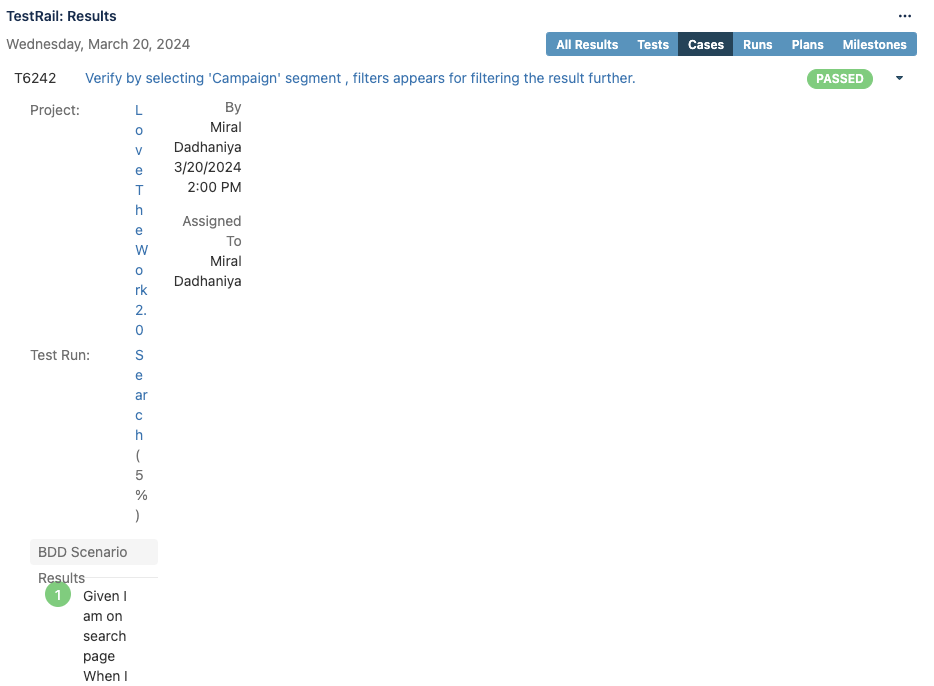Expand the T6242 result dropdown arrow
This screenshot has width=934, height=686.
[x=899, y=78]
